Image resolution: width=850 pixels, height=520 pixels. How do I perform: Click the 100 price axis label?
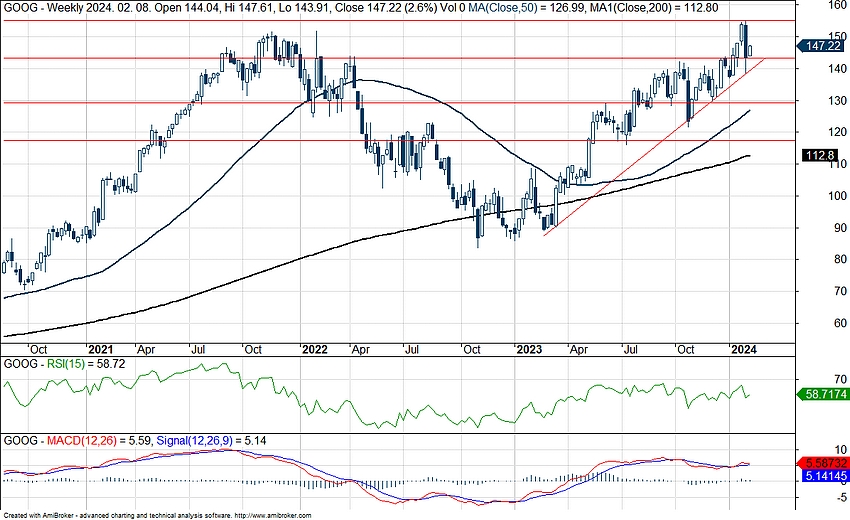tap(838, 196)
